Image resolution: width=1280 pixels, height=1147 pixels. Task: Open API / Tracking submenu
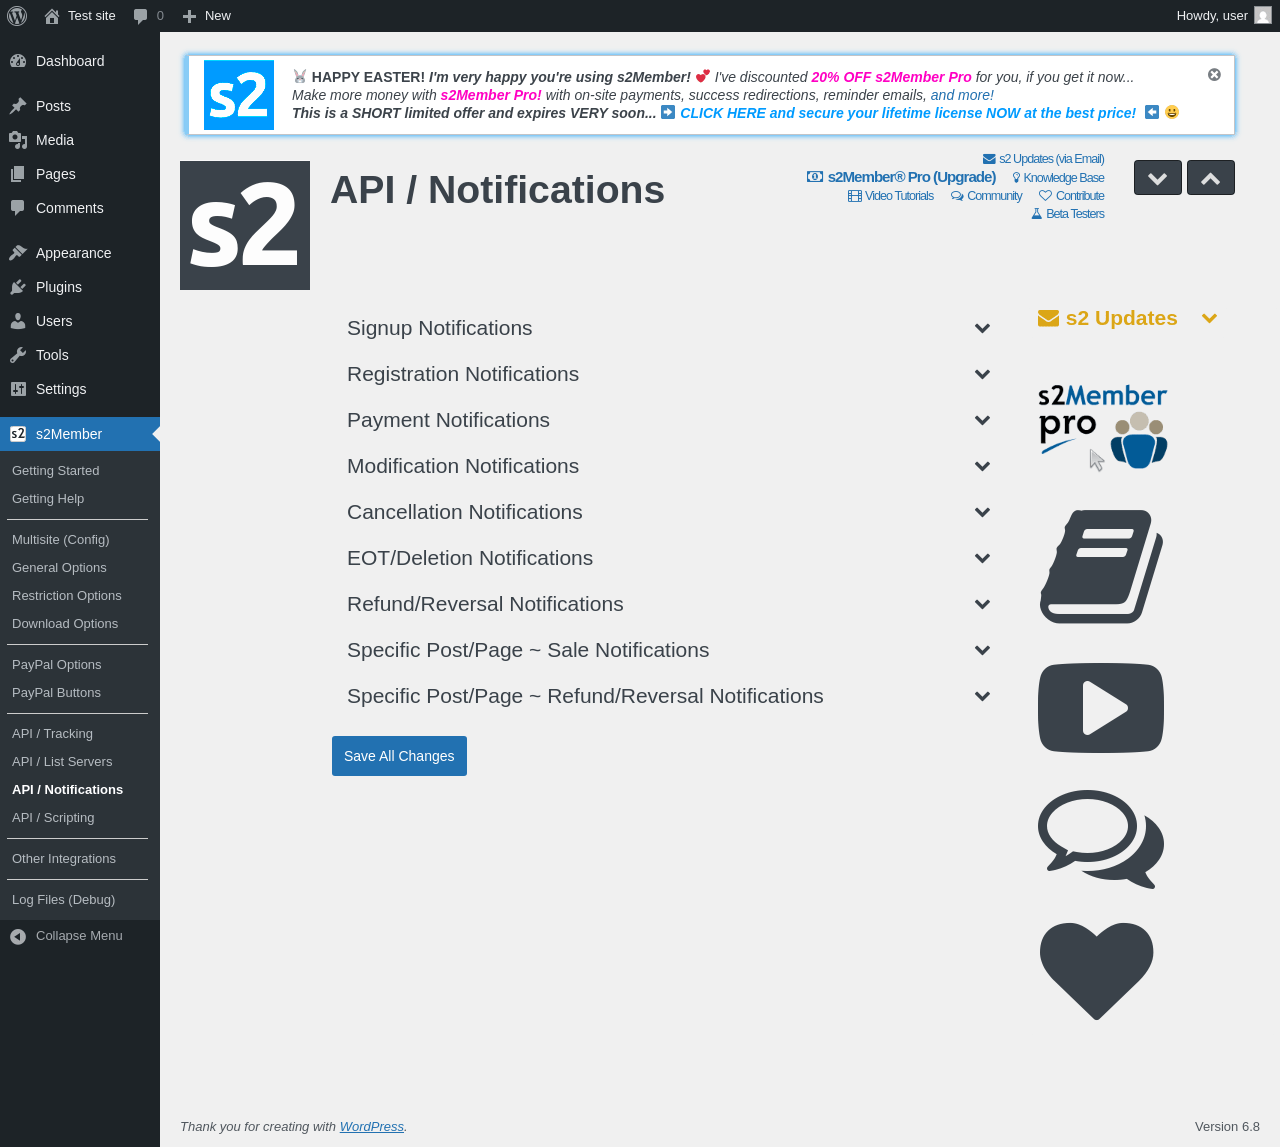[80, 734]
